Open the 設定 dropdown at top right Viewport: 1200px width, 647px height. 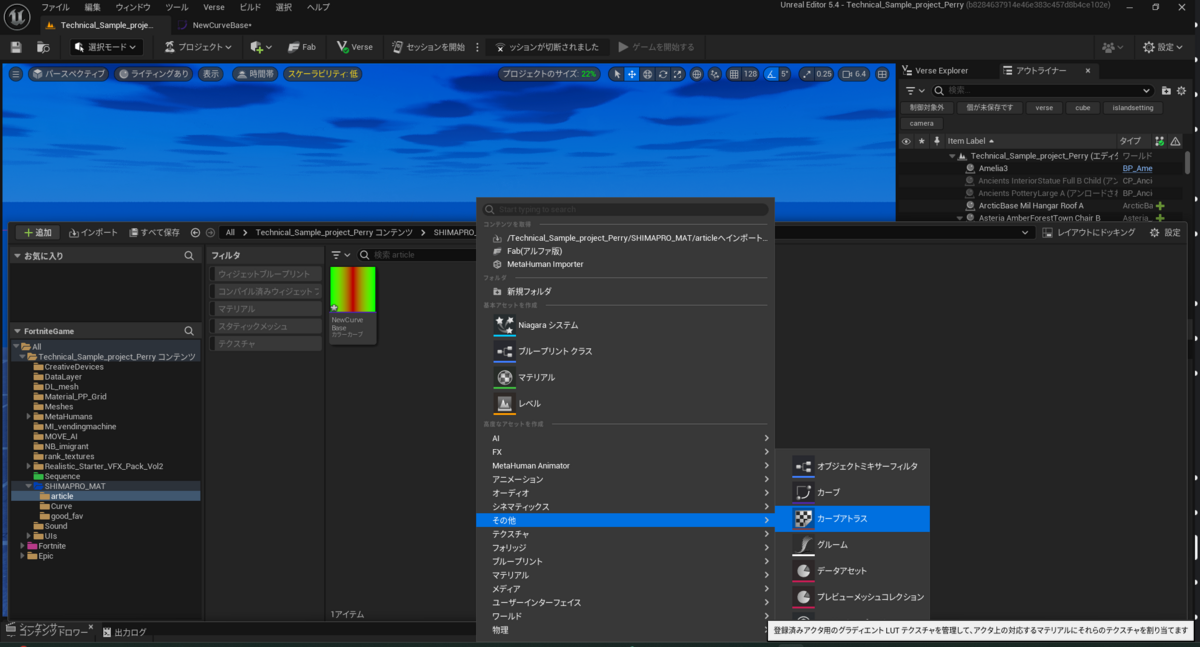(x=1163, y=47)
